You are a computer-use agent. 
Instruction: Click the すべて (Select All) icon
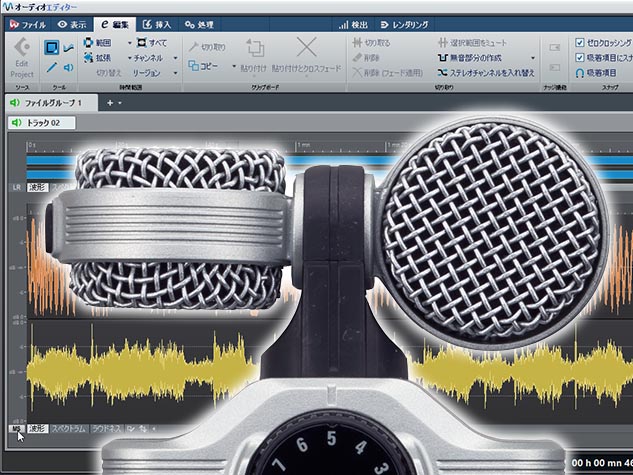[141, 42]
